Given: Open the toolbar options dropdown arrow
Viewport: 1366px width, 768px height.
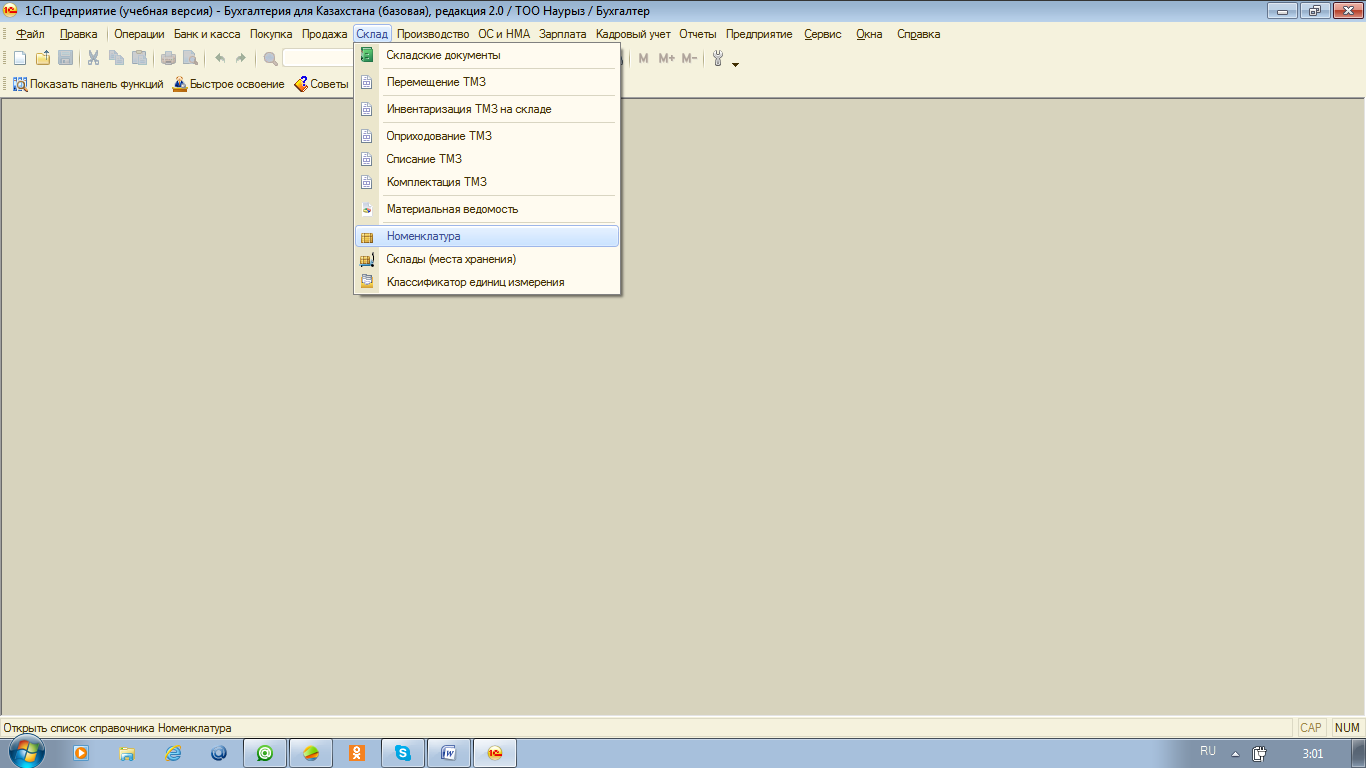Looking at the screenshot, I should click(x=736, y=64).
